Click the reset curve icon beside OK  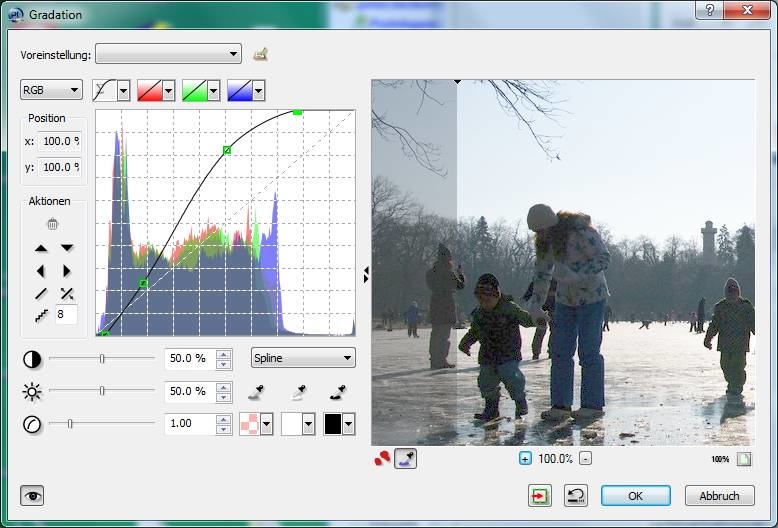point(575,496)
